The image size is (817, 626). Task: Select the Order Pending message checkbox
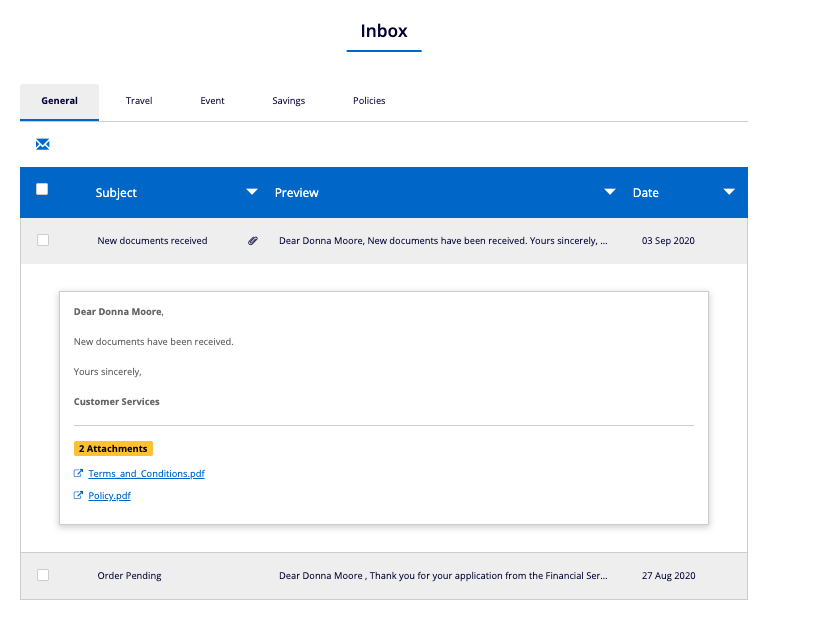point(42,575)
